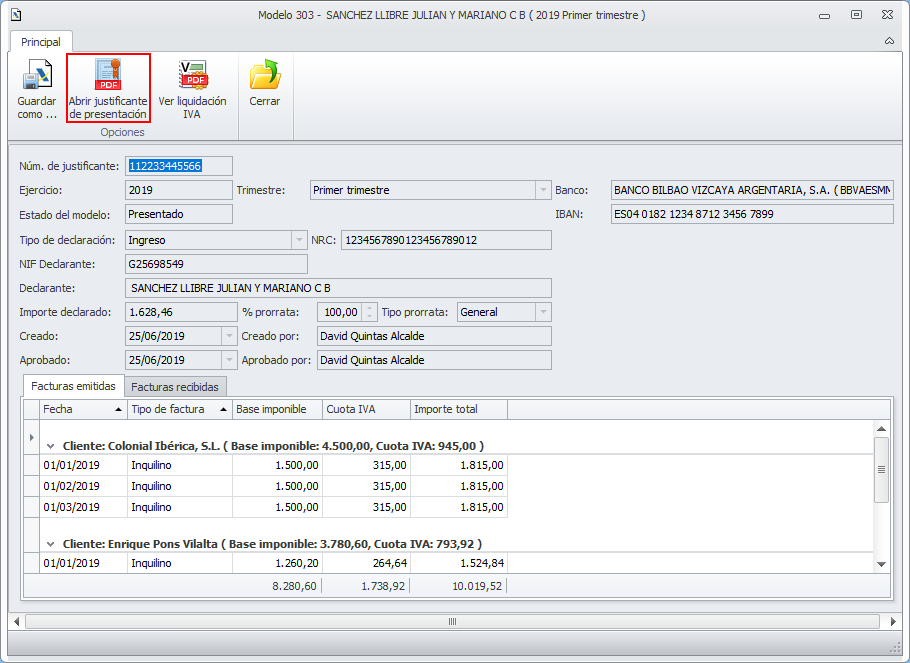Screen dimensions: 910x663
Task: Open the Creado date dropdown
Action: pyautogui.click(x=229, y=336)
